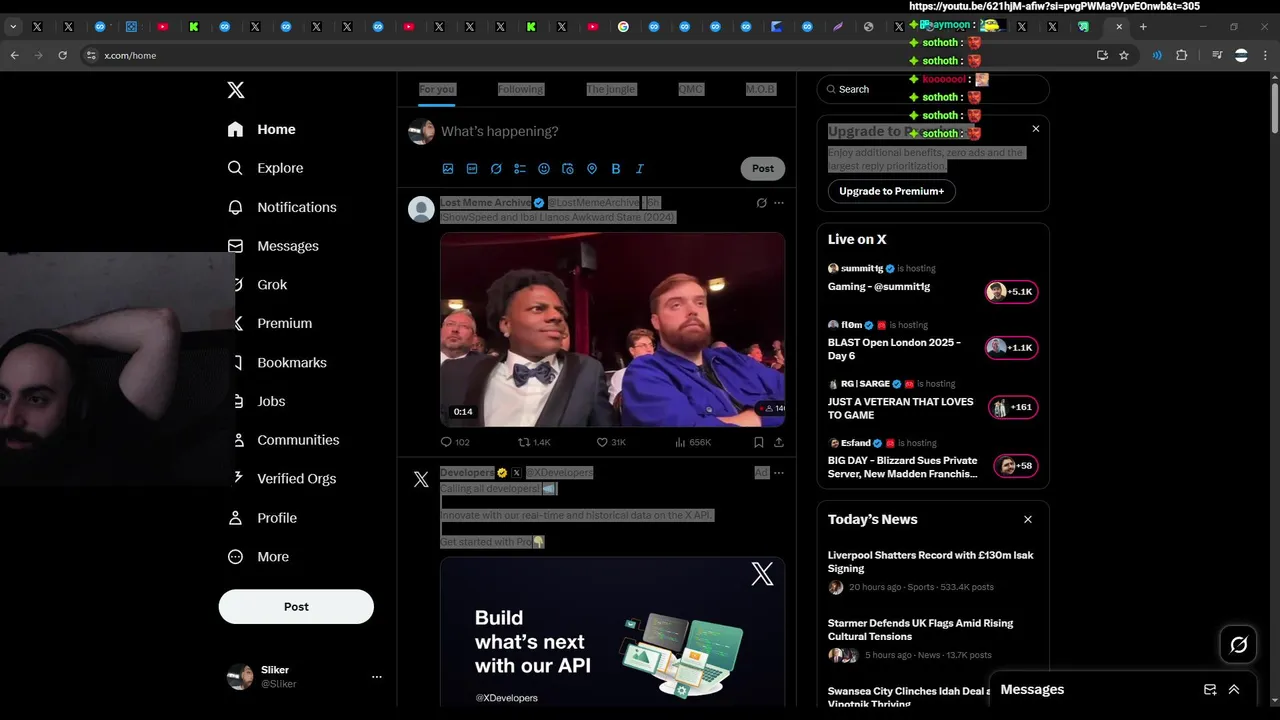The width and height of the screenshot is (1280, 720).
Task: Open the M.O.B tab
Action: pyautogui.click(x=760, y=89)
